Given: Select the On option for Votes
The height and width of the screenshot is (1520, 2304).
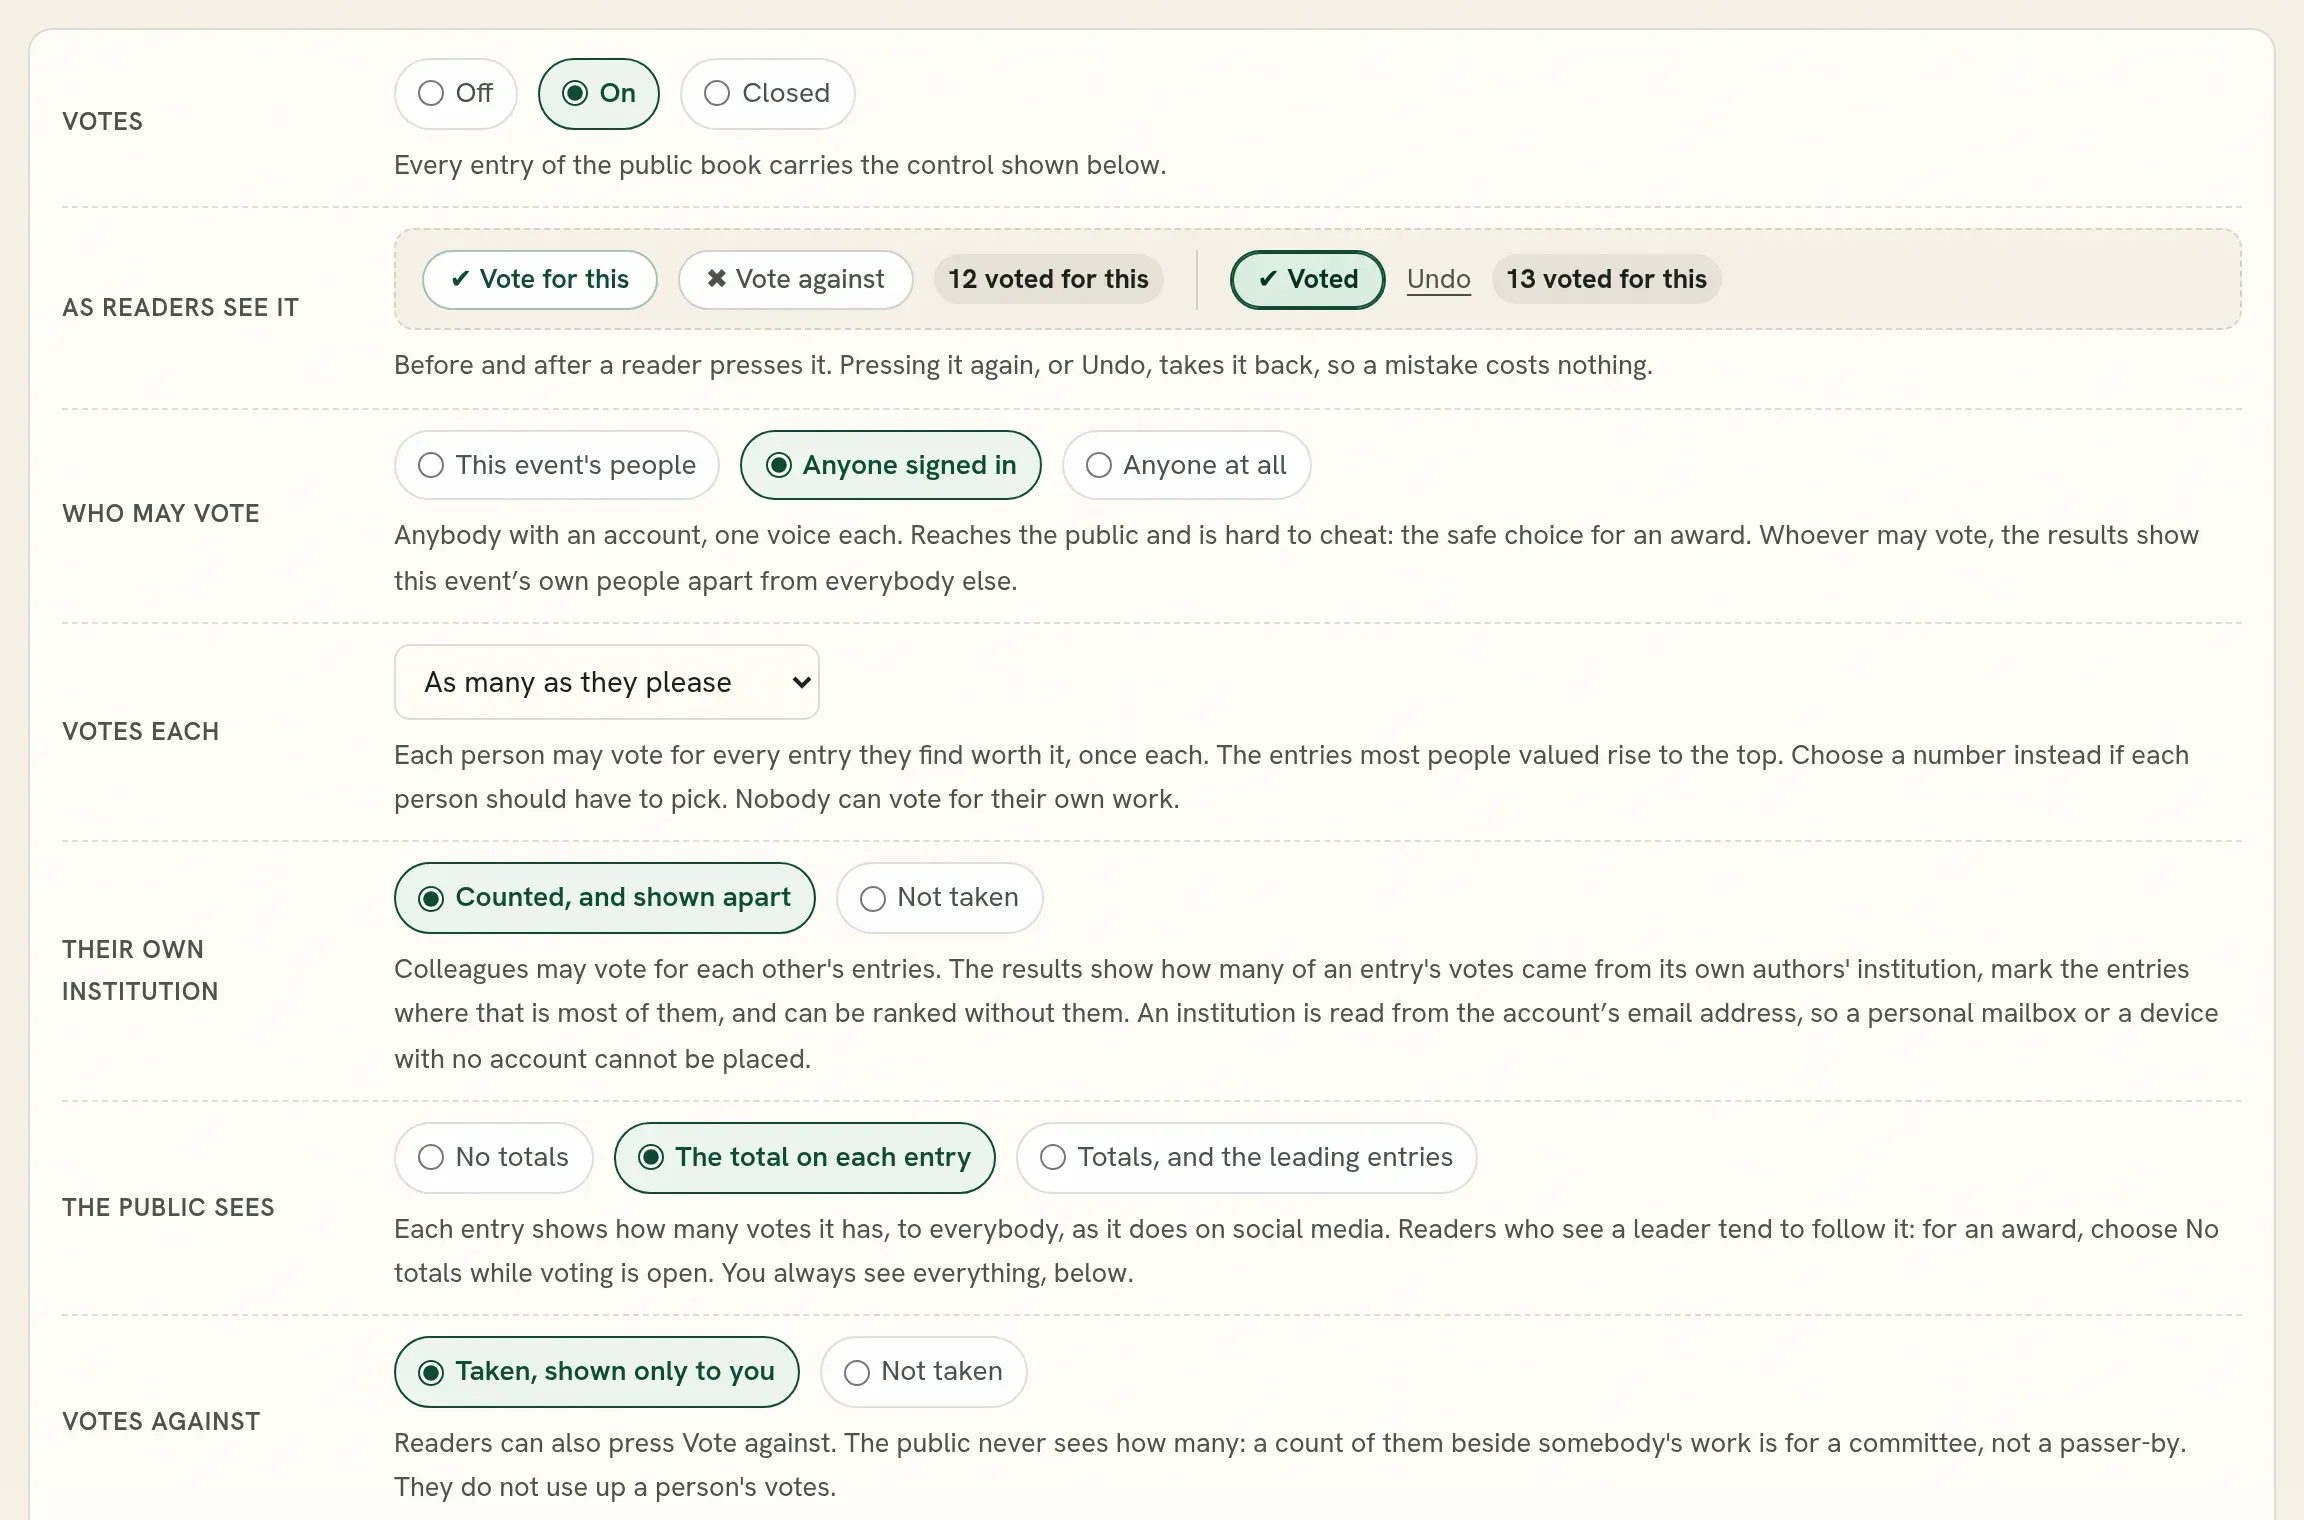Looking at the screenshot, I should coord(598,94).
